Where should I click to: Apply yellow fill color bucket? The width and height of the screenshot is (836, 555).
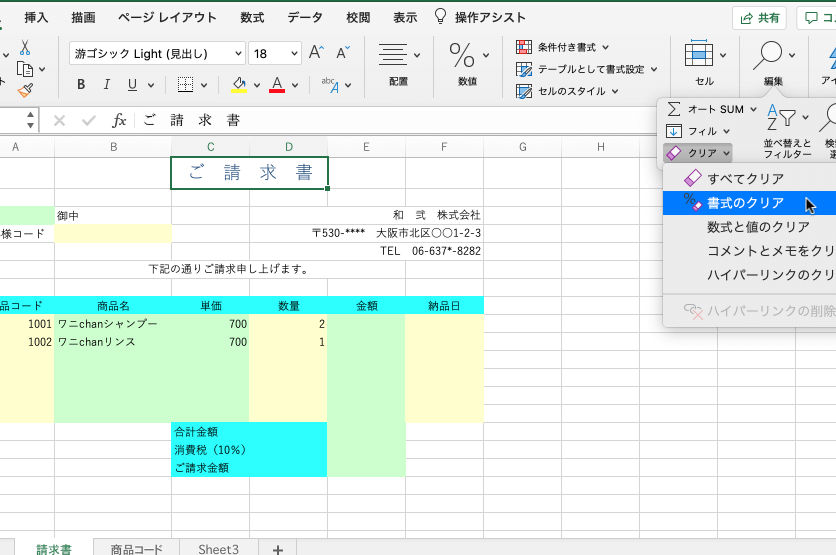(239, 84)
